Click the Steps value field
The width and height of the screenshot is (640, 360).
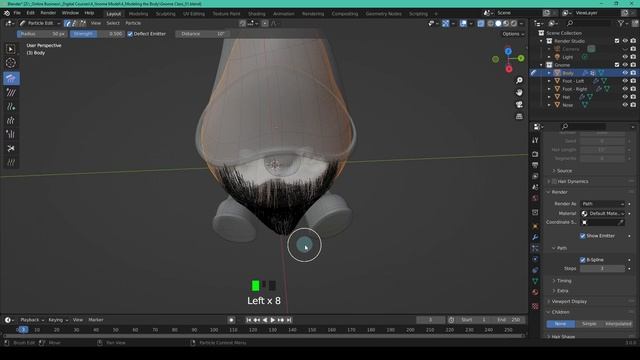[x=602, y=269]
